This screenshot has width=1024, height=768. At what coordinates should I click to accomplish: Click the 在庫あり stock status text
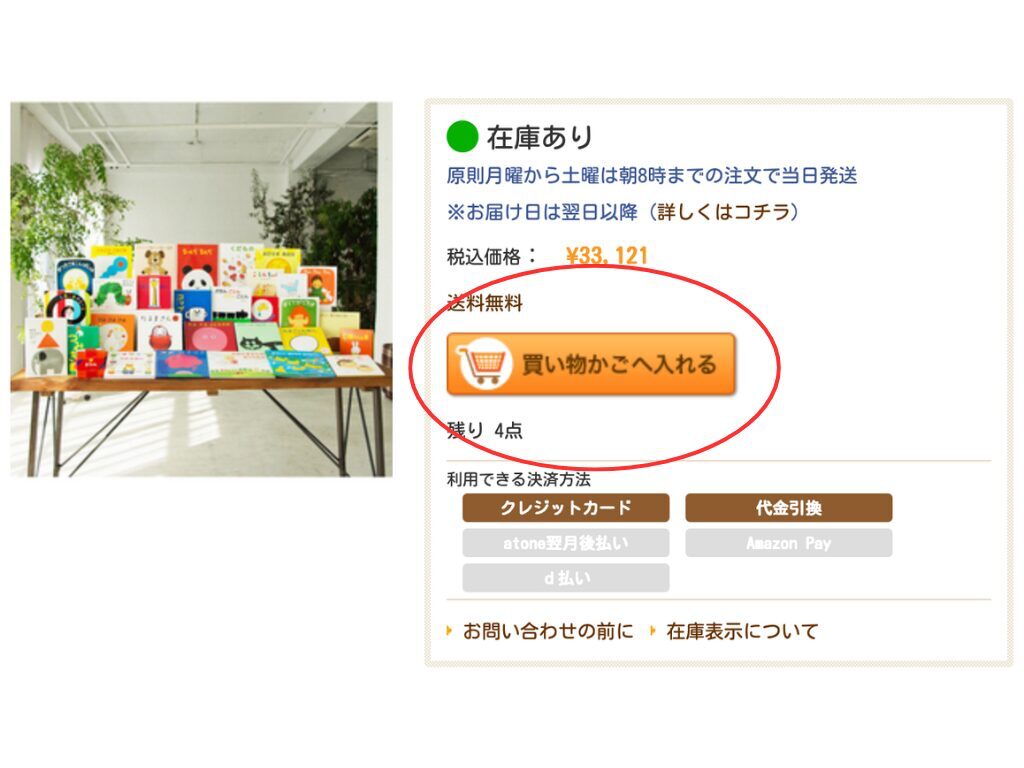coord(540,137)
